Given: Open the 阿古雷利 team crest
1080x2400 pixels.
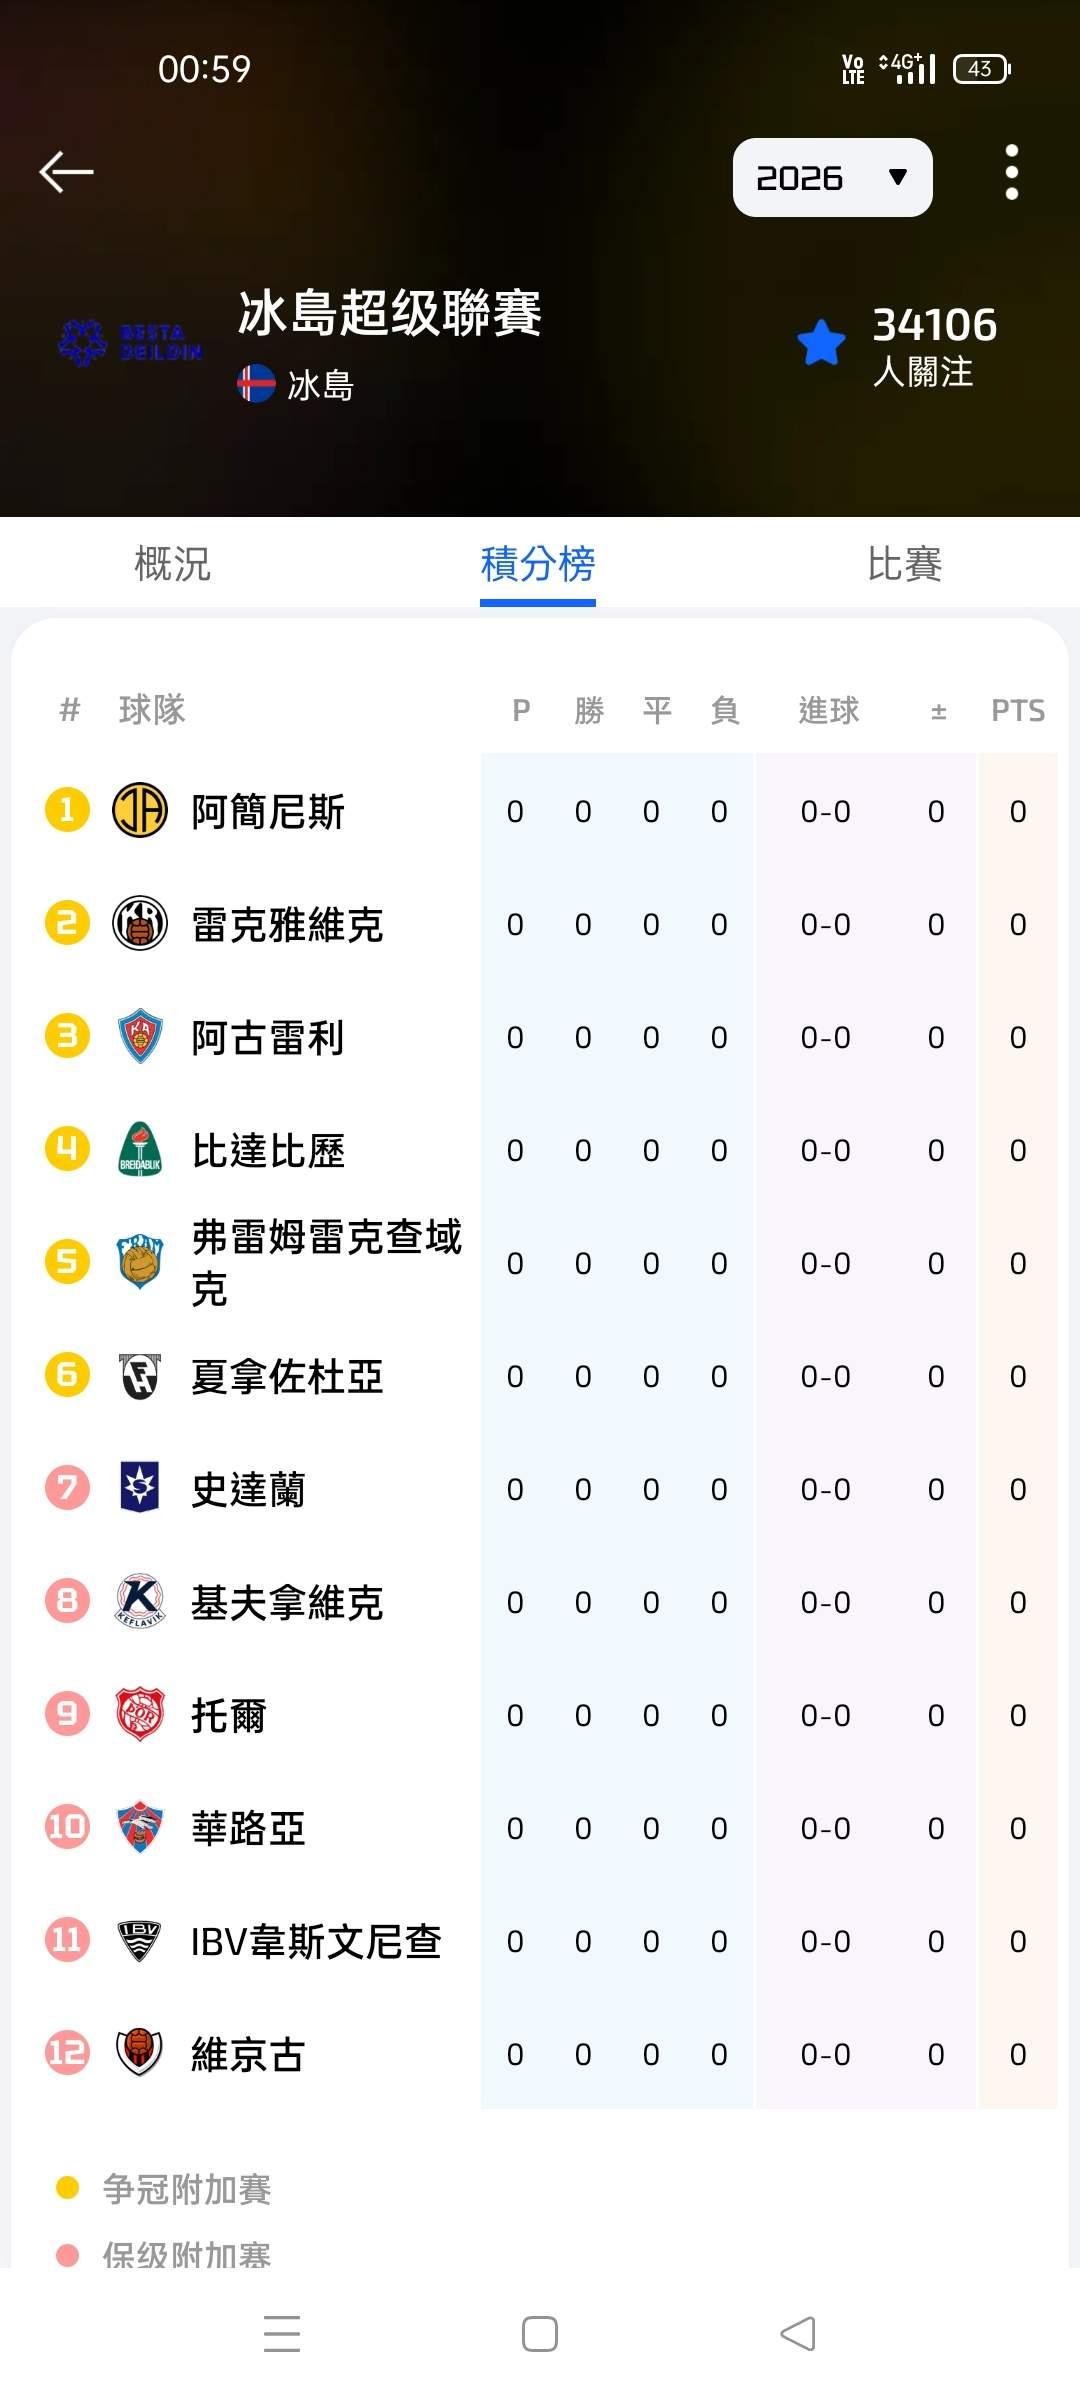Looking at the screenshot, I should 140,1036.
